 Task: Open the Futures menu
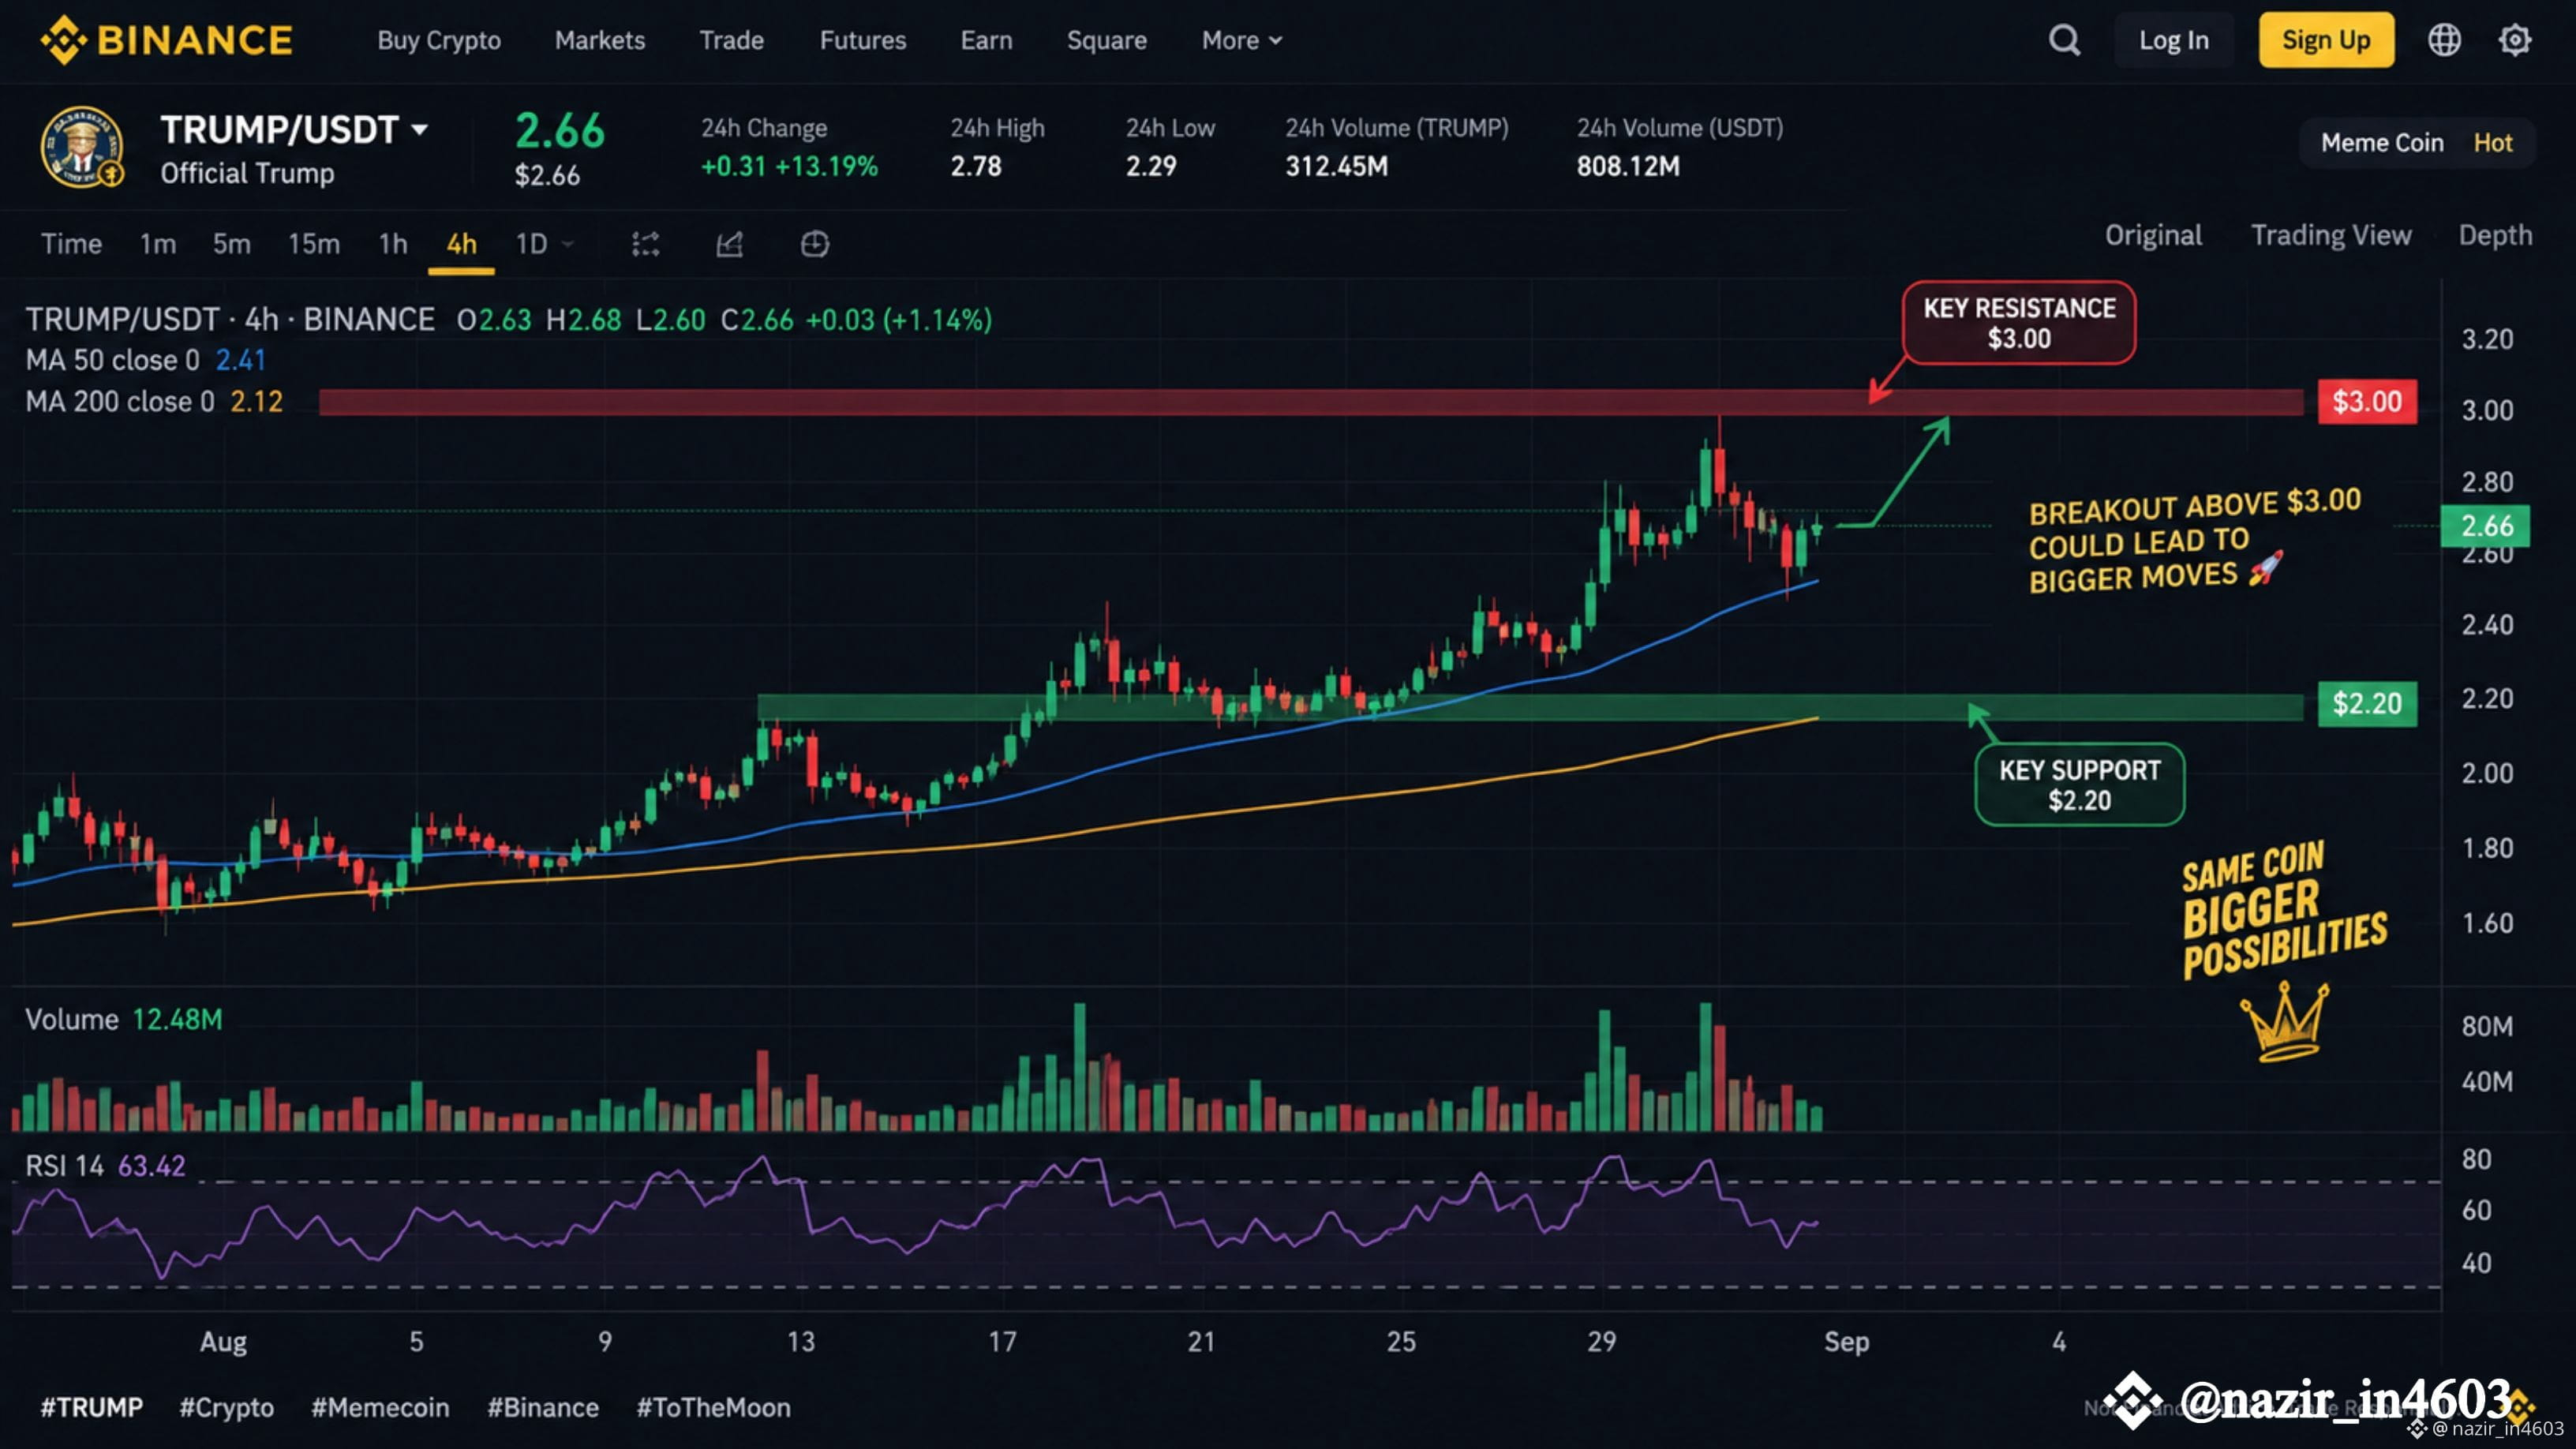click(x=863, y=40)
